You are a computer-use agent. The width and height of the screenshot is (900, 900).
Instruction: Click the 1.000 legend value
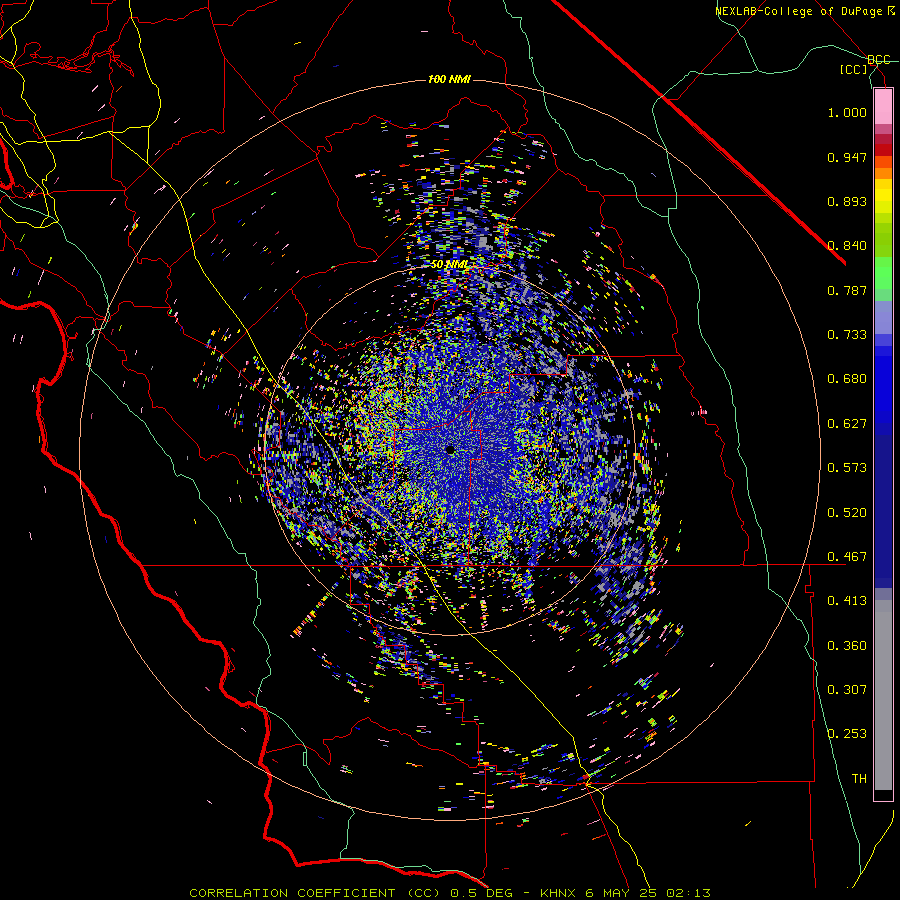(x=847, y=112)
